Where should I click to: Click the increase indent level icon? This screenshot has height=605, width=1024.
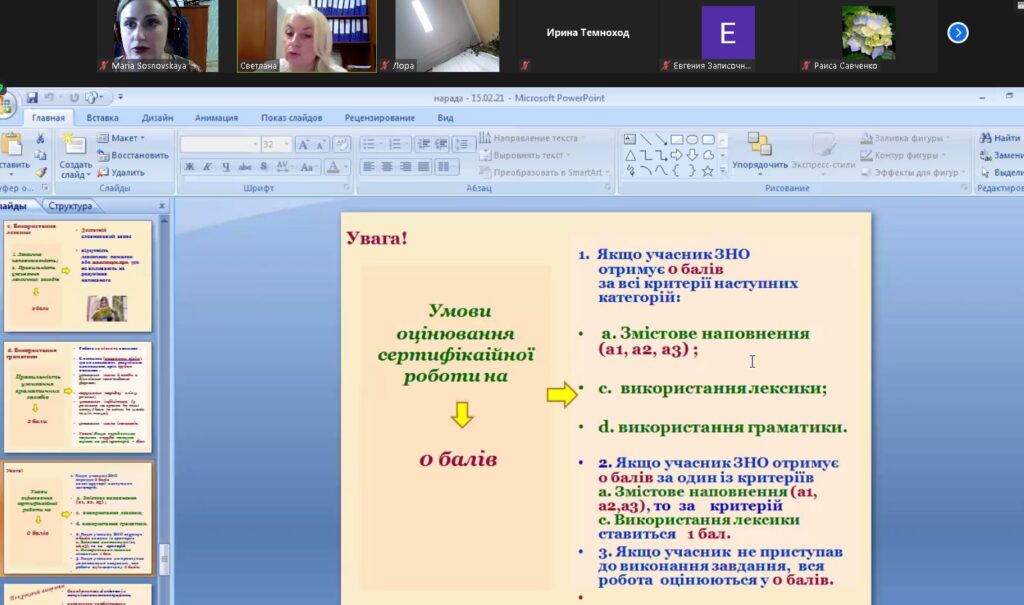(x=441, y=144)
